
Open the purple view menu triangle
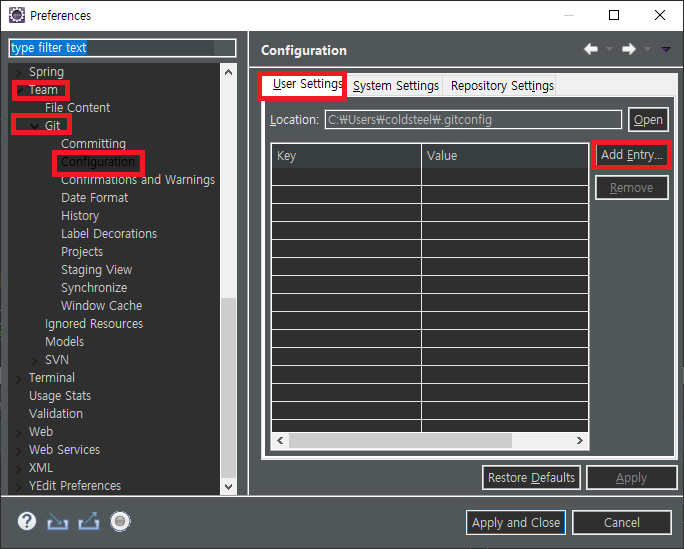[x=666, y=49]
